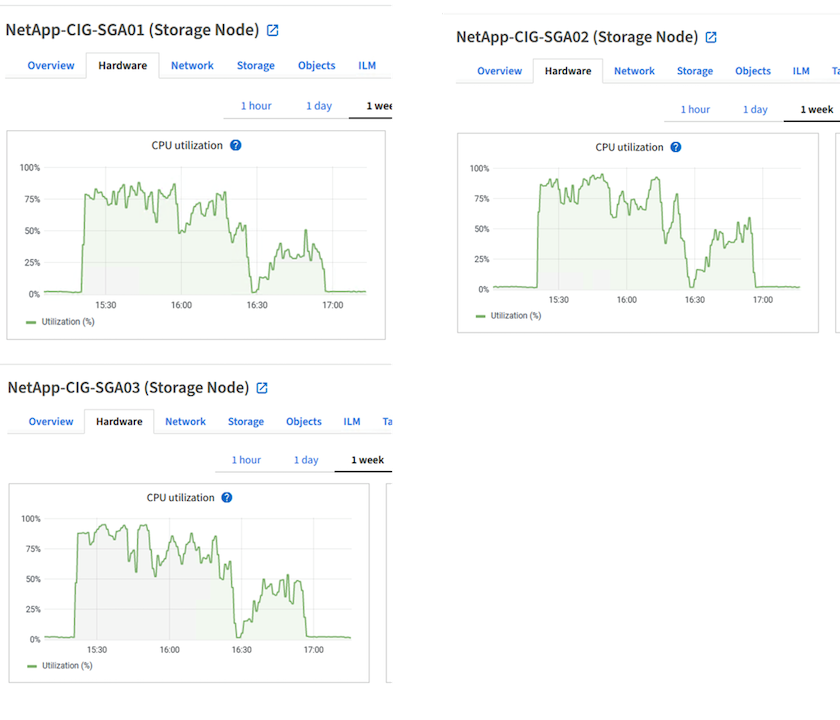Open SGA03 node external link icon
This screenshot has height=720, width=840.
tap(262, 388)
